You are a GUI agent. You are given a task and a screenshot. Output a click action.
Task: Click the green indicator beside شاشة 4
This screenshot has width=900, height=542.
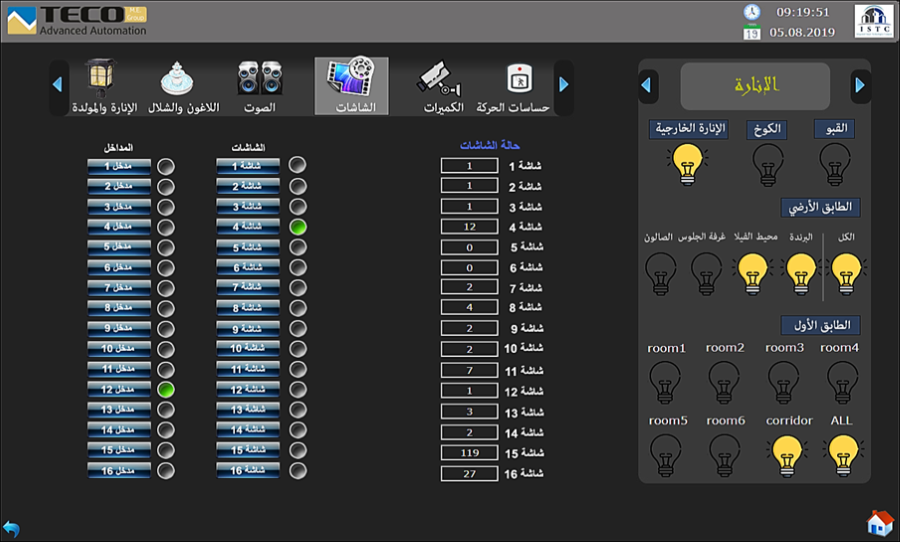click(x=297, y=227)
